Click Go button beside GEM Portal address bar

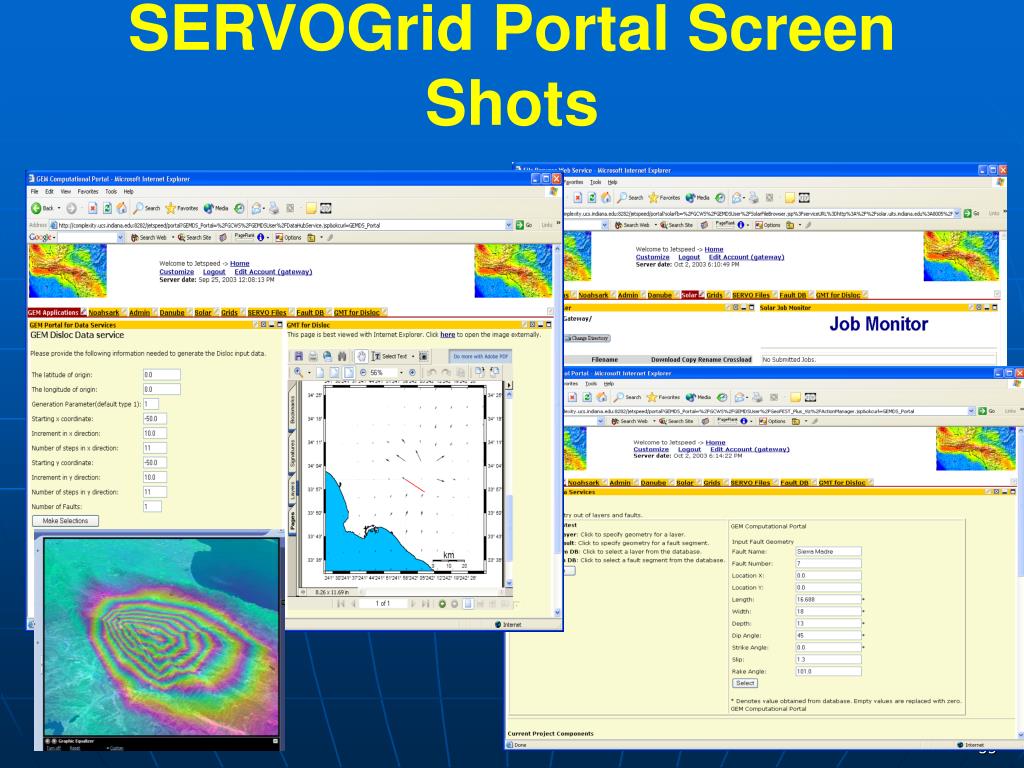(524, 225)
